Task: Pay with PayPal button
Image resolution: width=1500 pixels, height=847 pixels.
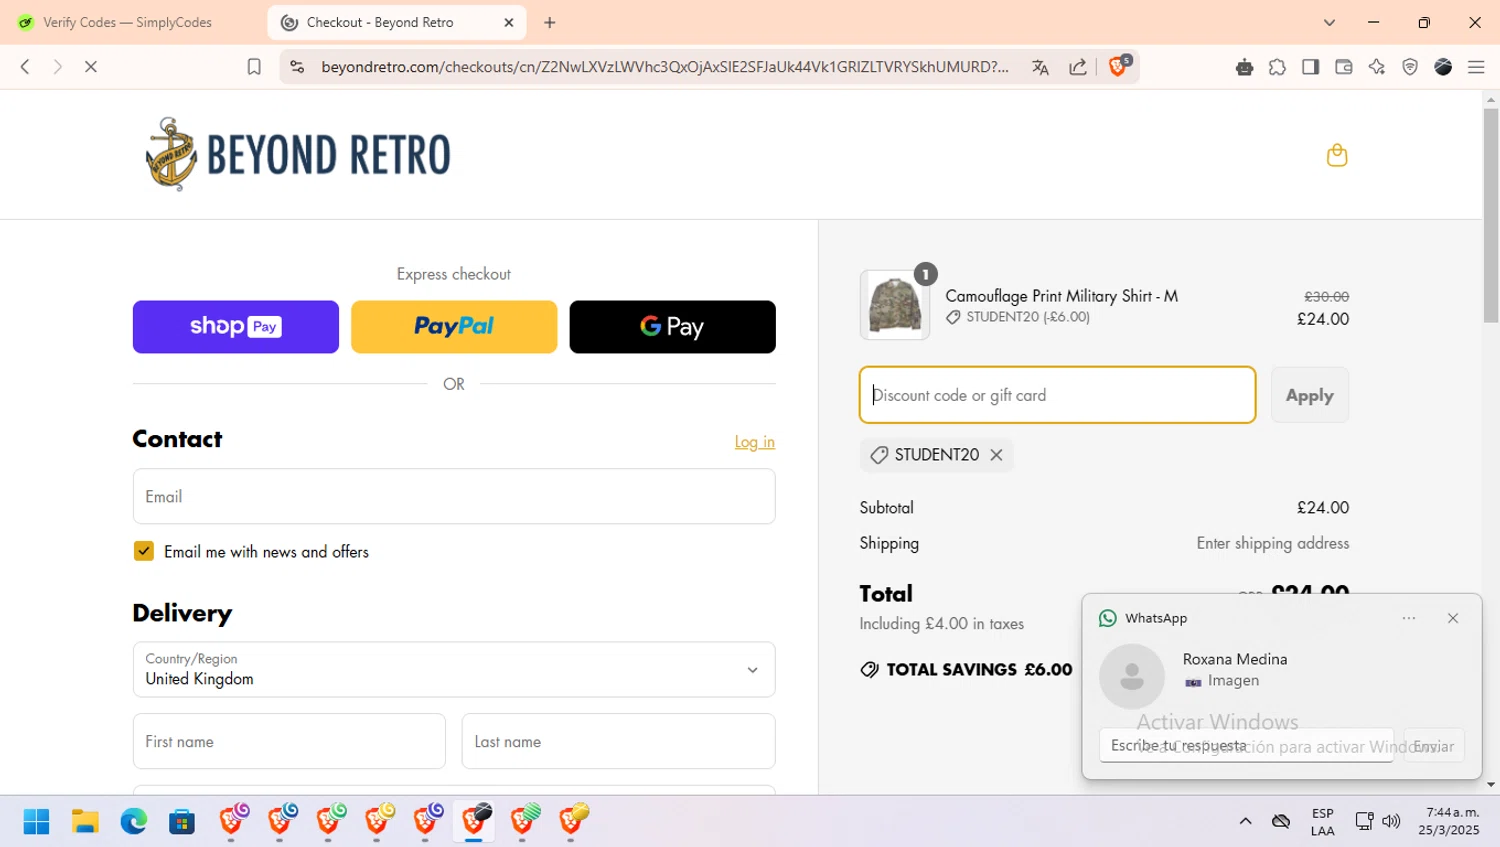Action: pyautogui.click(x=454, y=327)
